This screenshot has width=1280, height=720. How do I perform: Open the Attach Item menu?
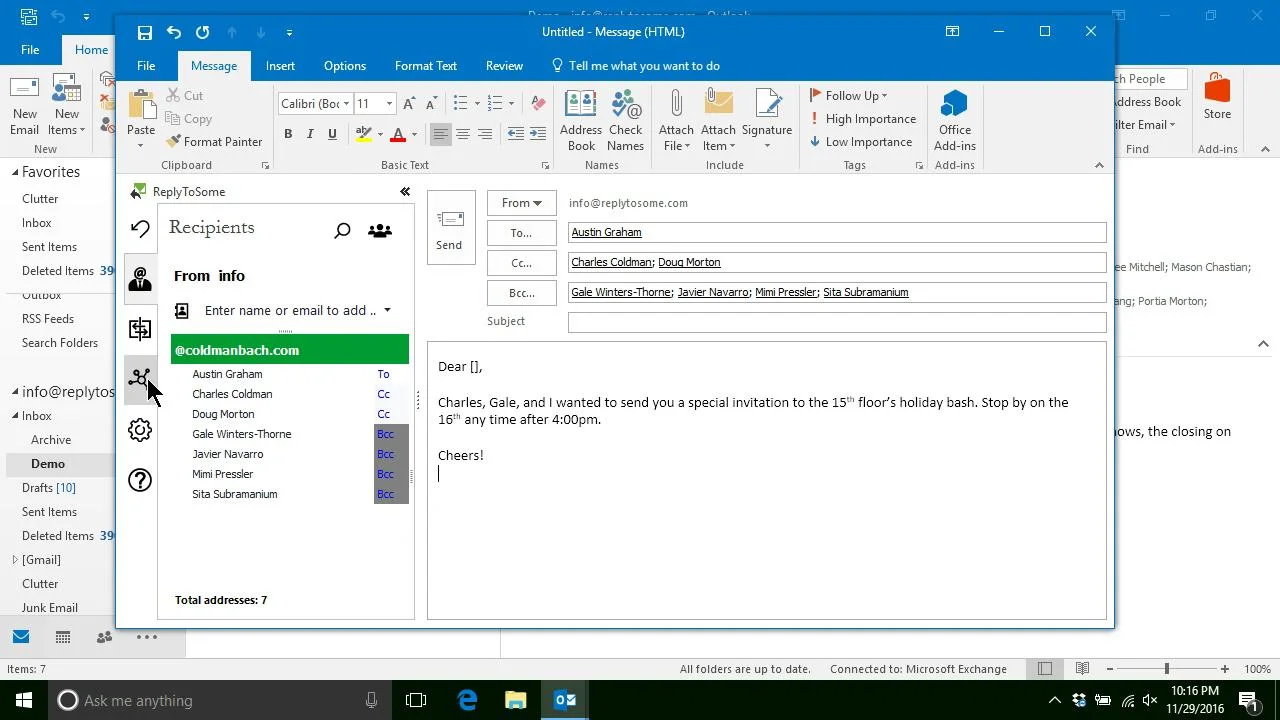(x=718, y=120)
